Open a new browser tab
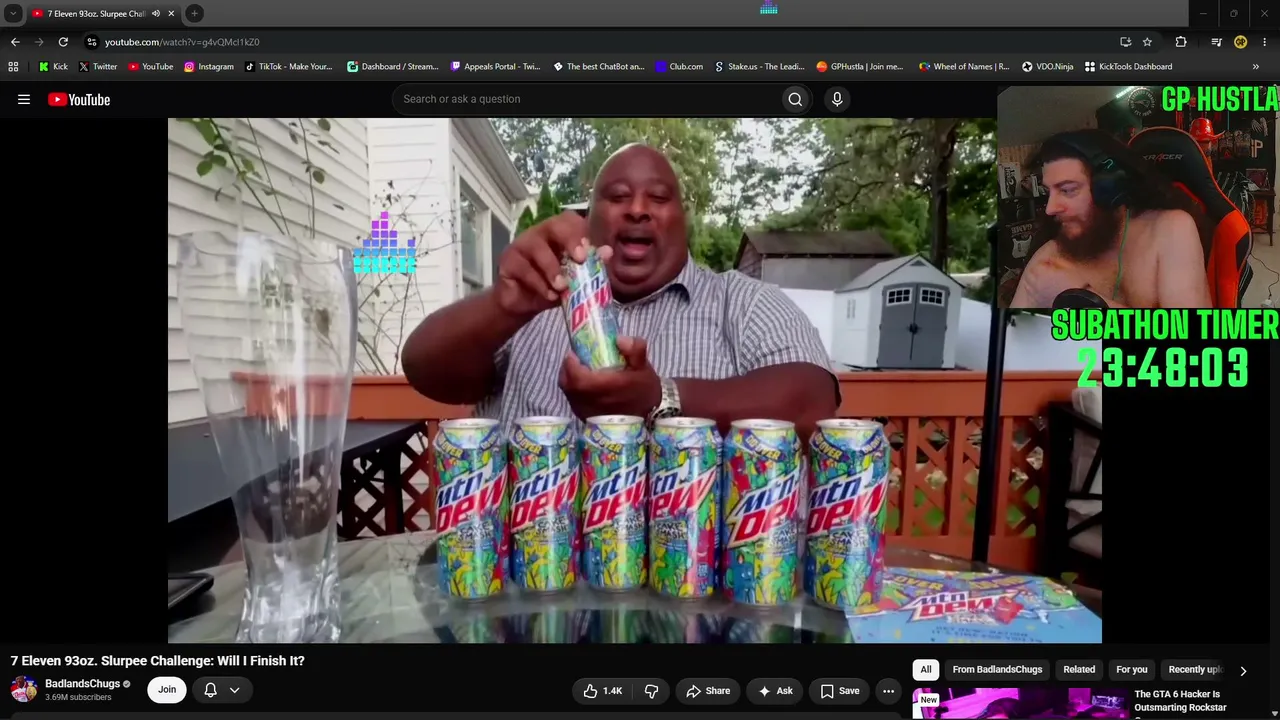The image size is (1280, 720). [x=194, y=13]
